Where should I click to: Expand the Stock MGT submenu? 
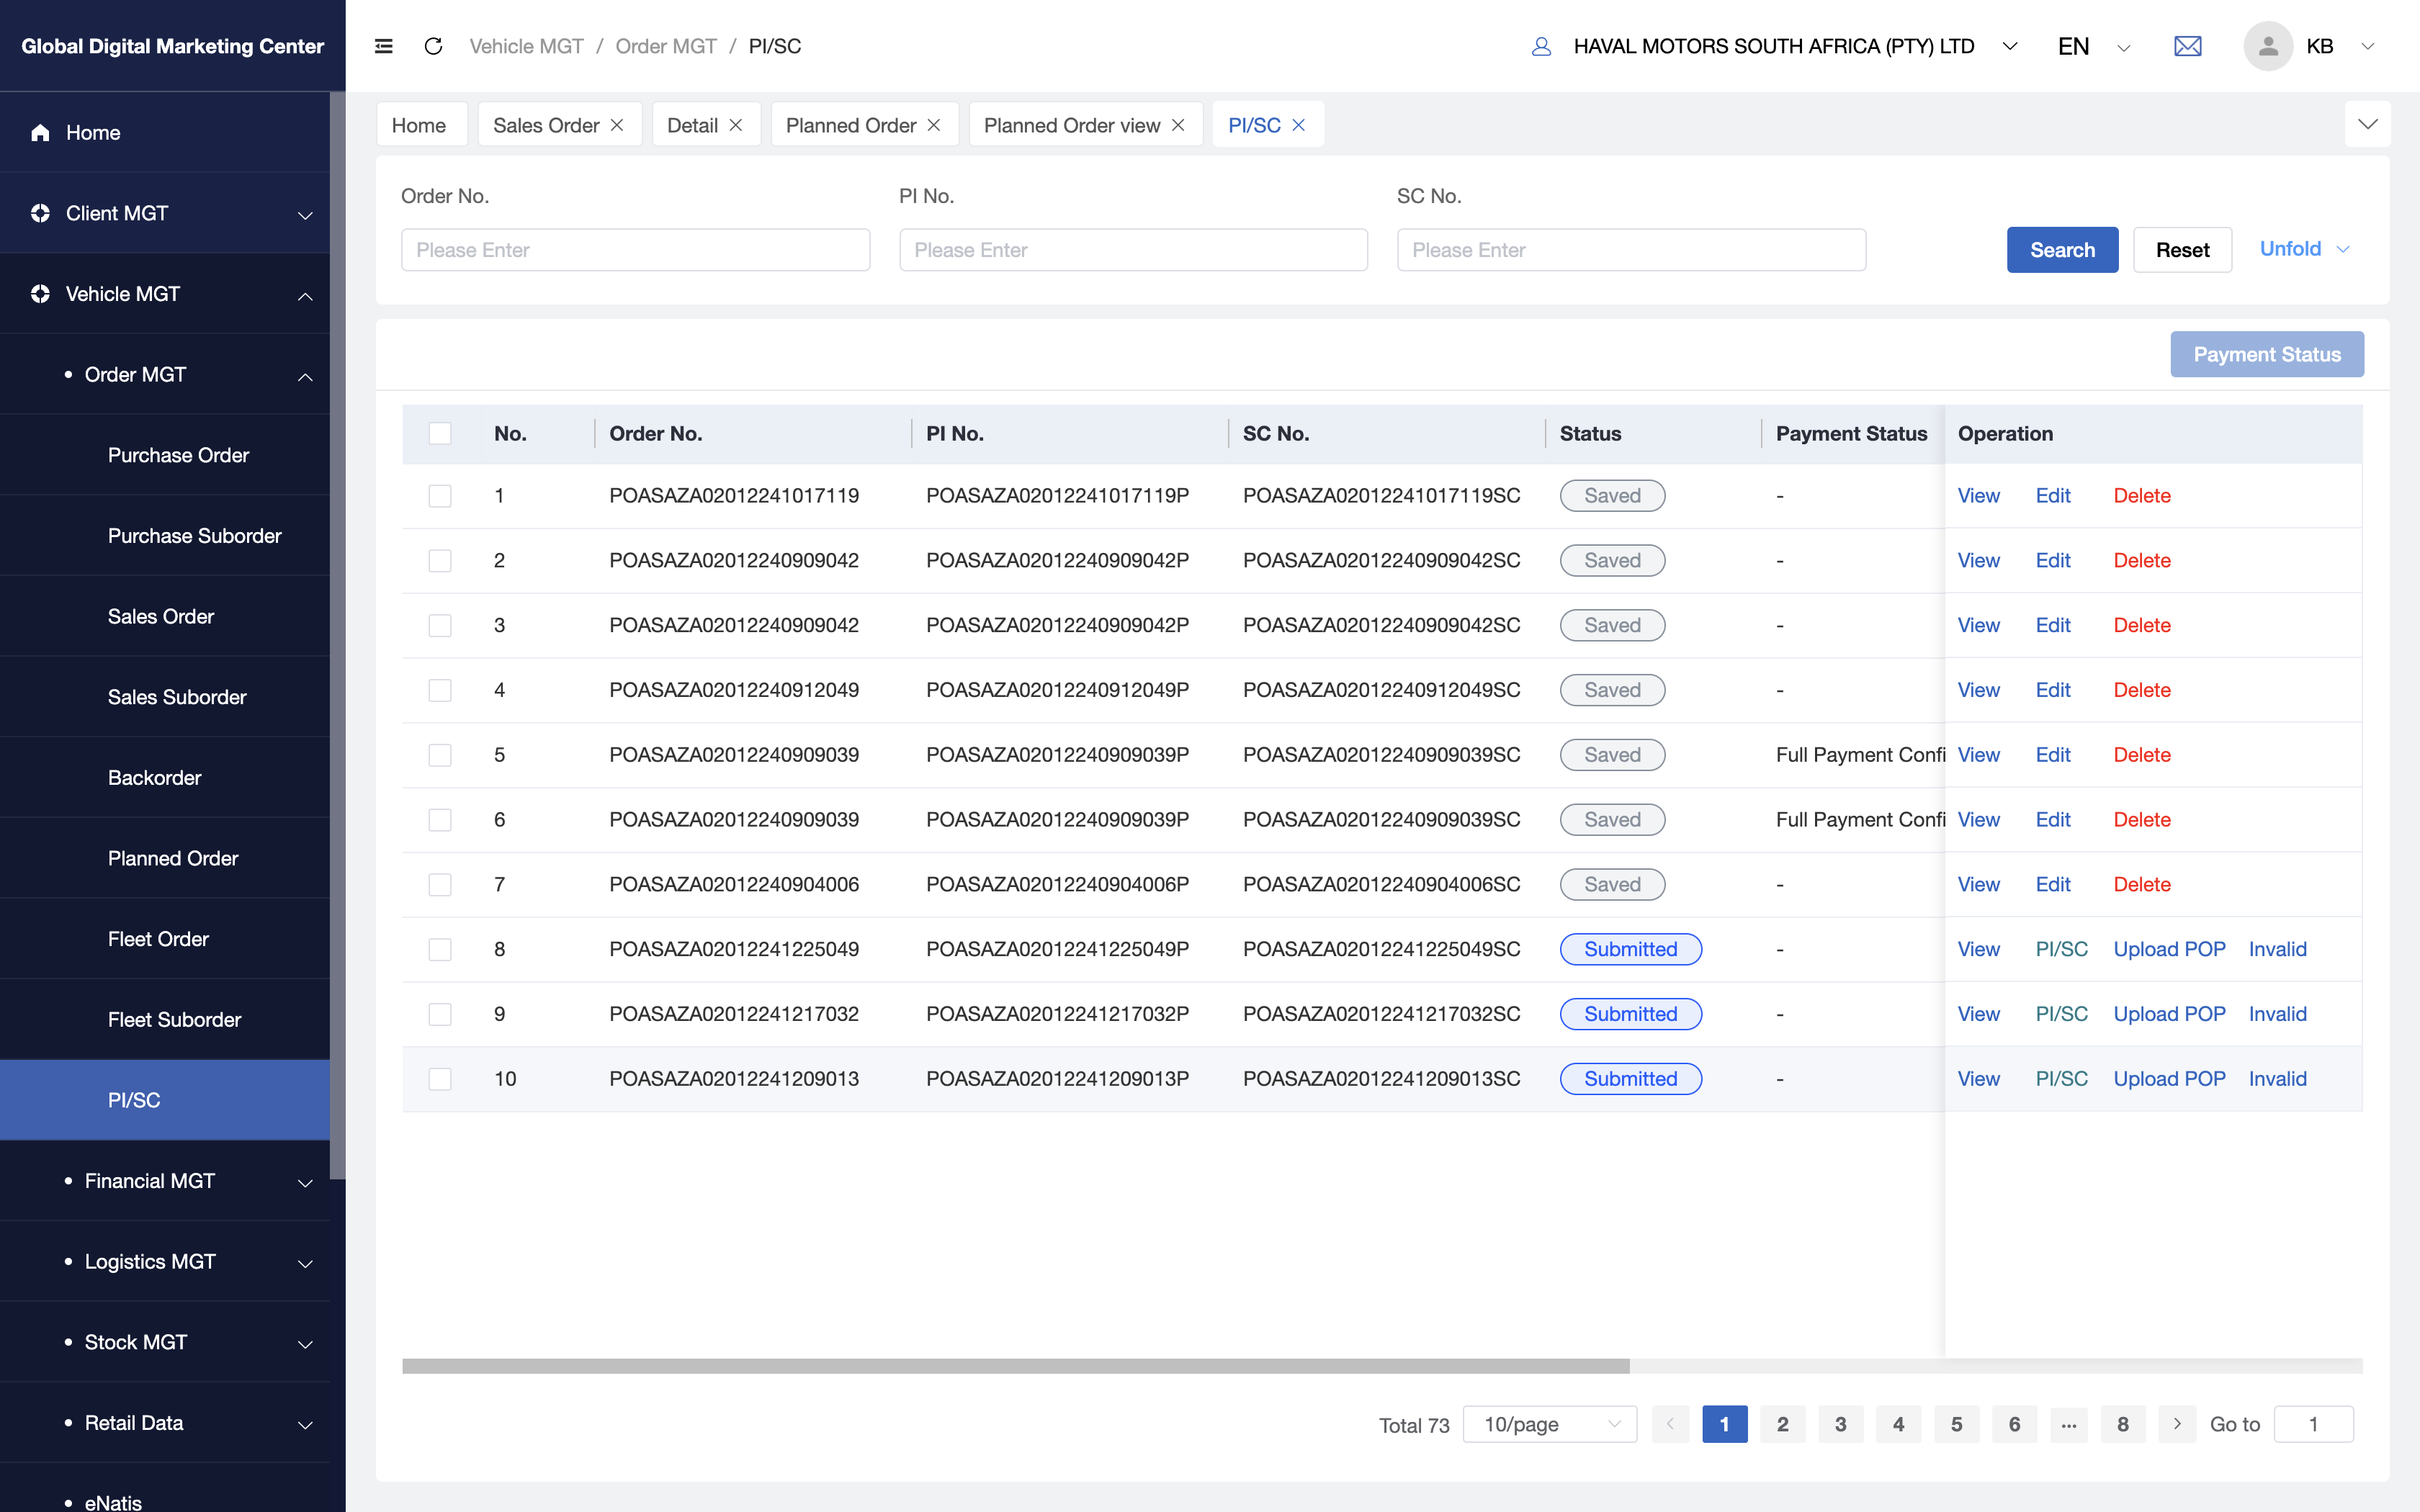(306, 1344)
